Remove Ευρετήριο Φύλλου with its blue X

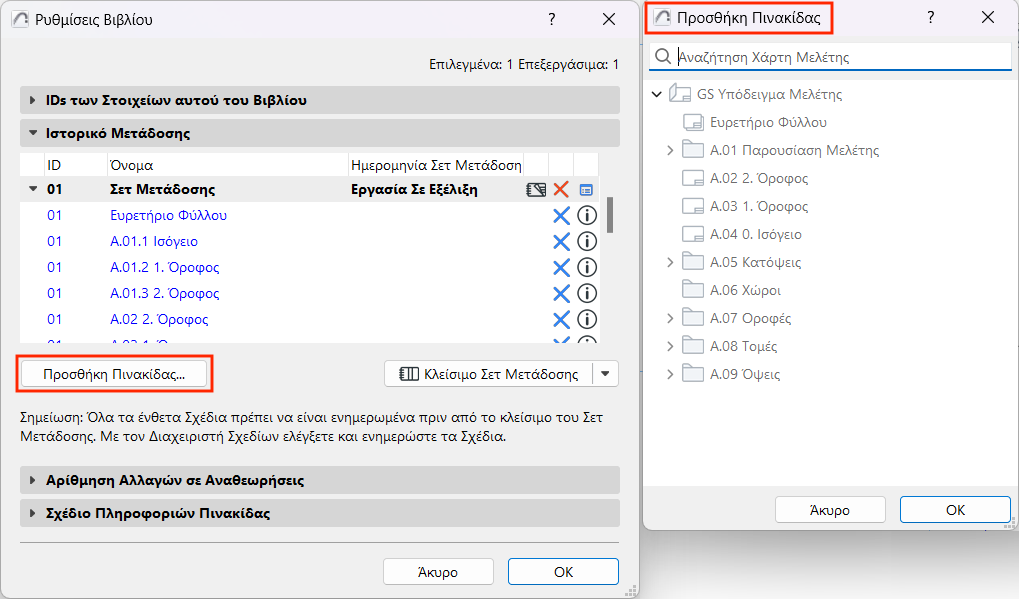pos(561,215)
